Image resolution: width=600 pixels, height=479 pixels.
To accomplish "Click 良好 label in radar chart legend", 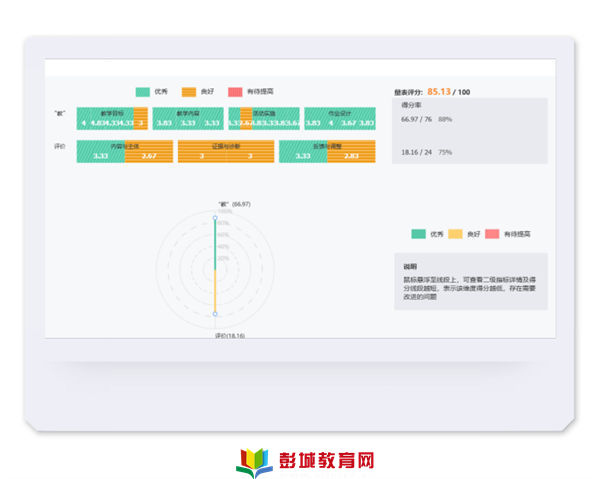I will click(x=473, y=234).
